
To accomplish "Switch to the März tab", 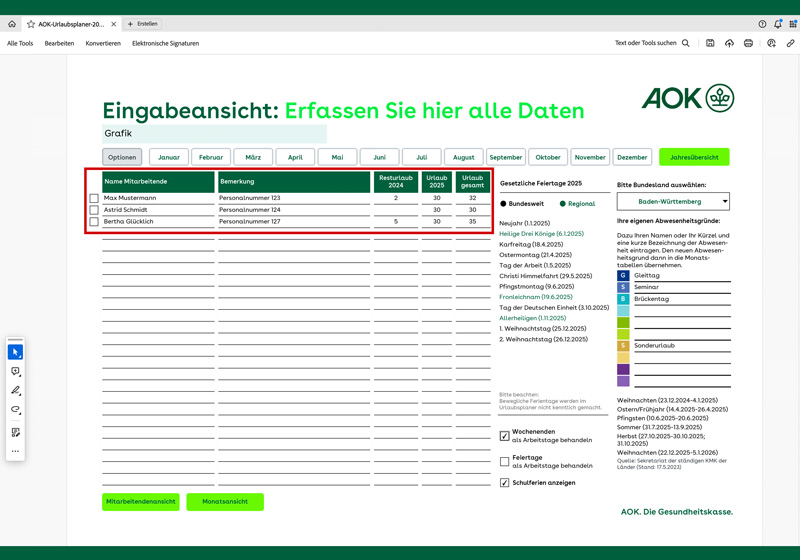I will (253, 157).
